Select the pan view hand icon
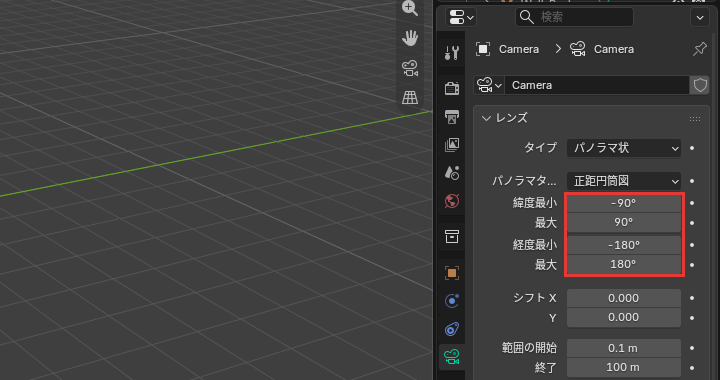The width and height of the screenshot is (720, 380). 410,38
